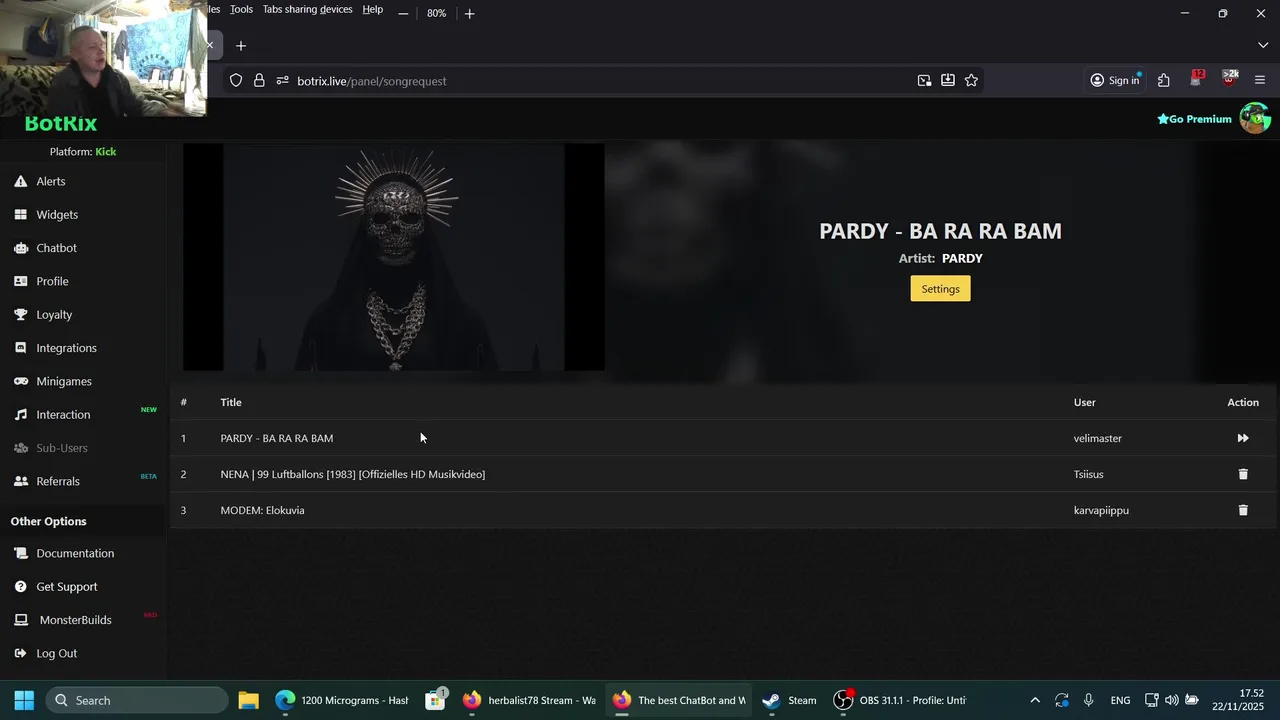Click the install-app icon in the address bar
The width and height of the screenshot is (1280, 720).
(x=947, y=80)
